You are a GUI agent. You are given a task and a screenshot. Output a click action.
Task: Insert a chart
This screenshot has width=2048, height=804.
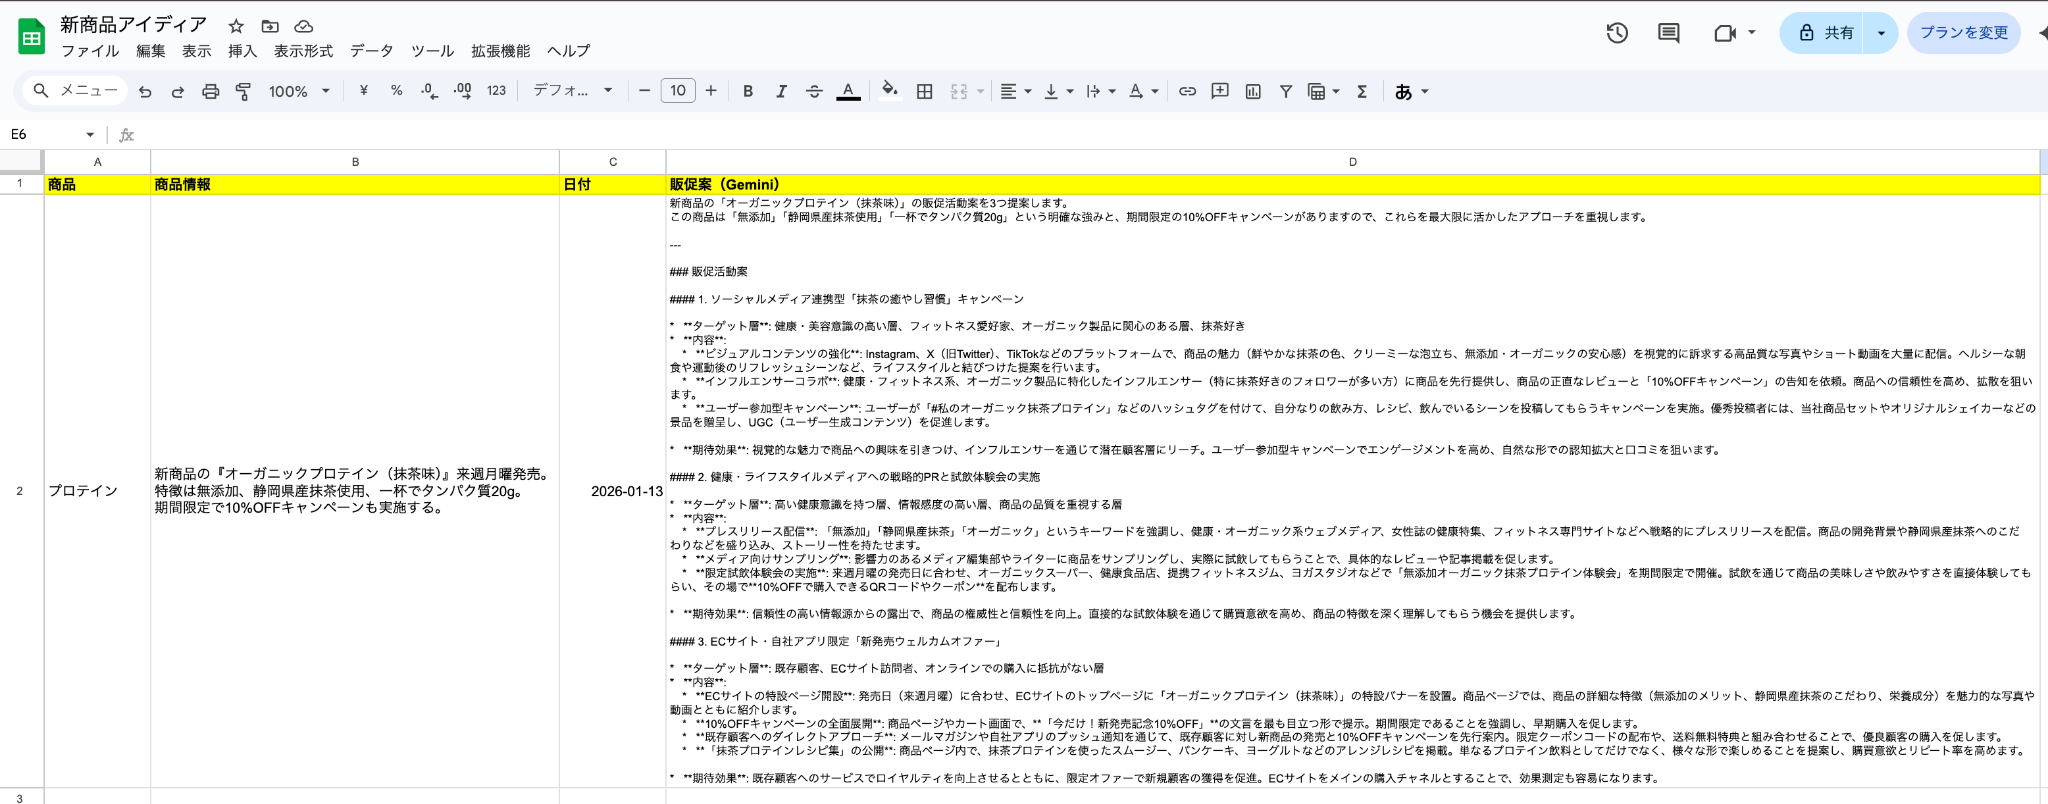(x=1253, y=91)
